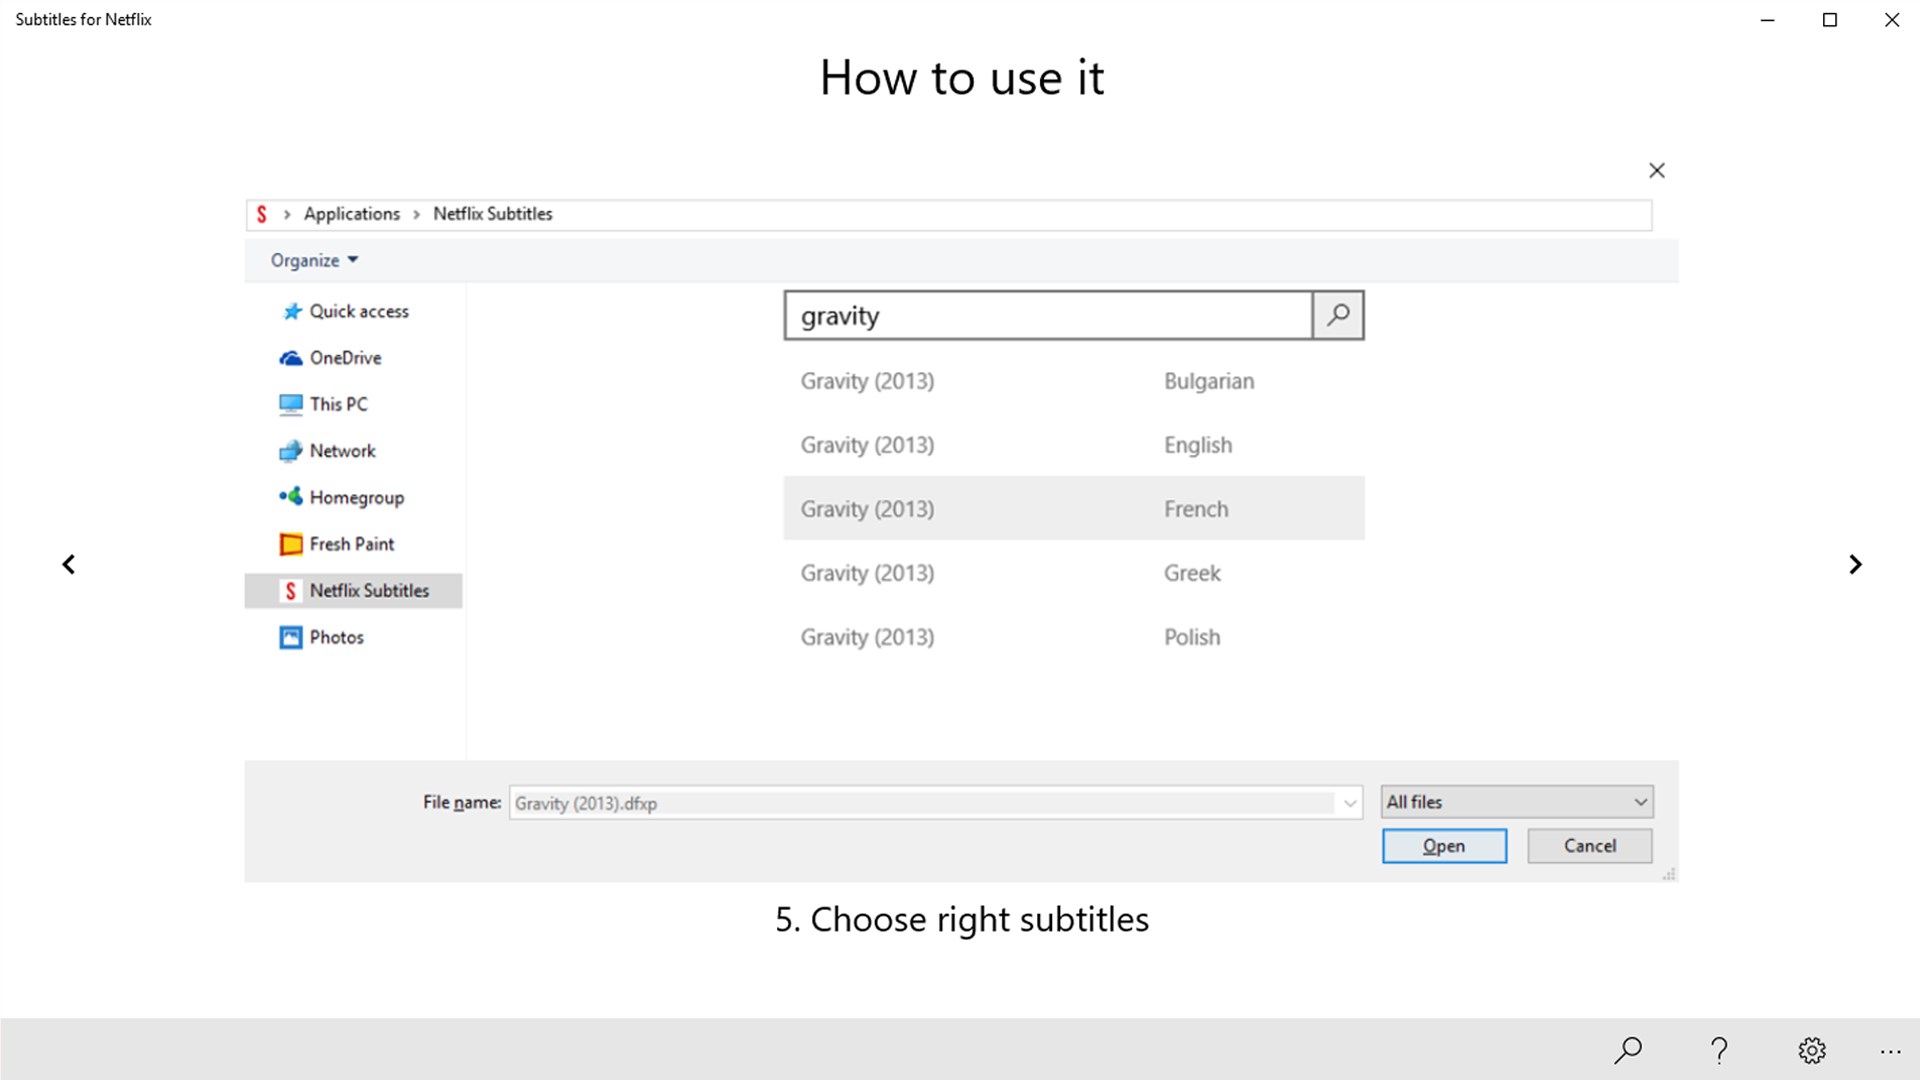
Task: Go to previous tutorial slide arrow
Action: coord(68,565)
